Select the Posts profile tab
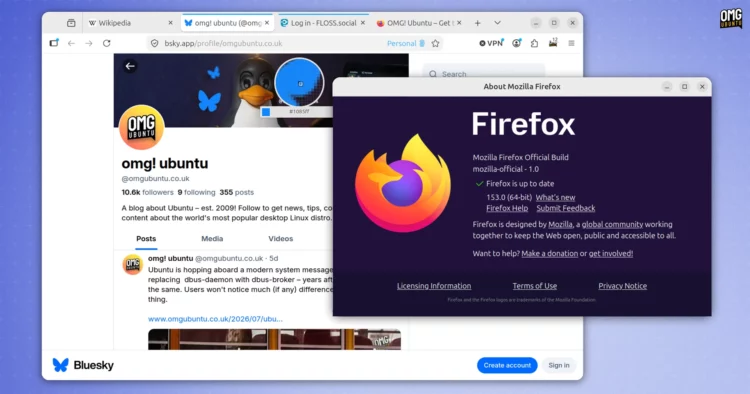The height and width of the screenshot is (394, 750). pos(146,239)
